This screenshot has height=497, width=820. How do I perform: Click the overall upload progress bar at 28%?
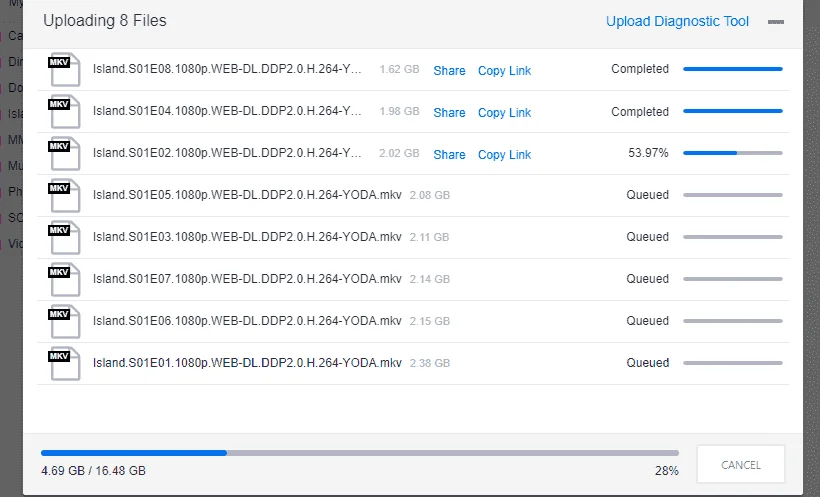pyautogui.click(x=360, y=453)
